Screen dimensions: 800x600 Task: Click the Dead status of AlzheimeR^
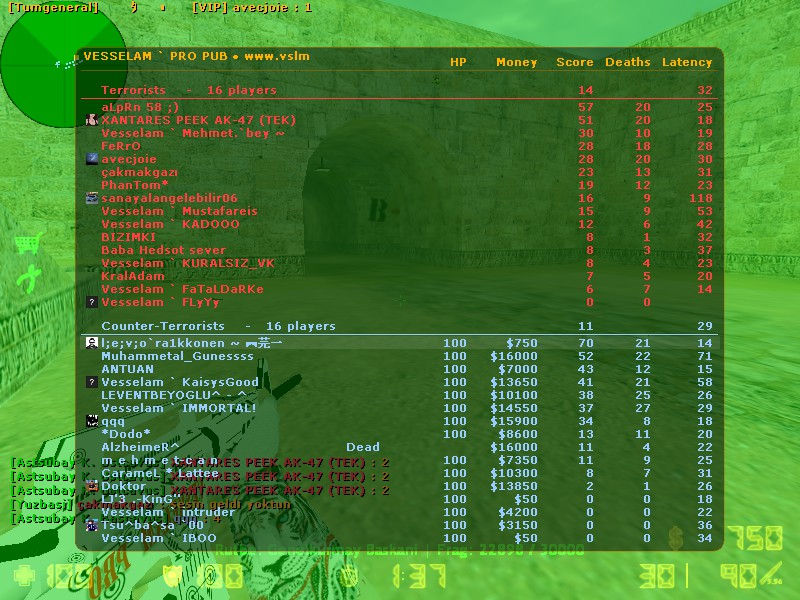[363, 447]
